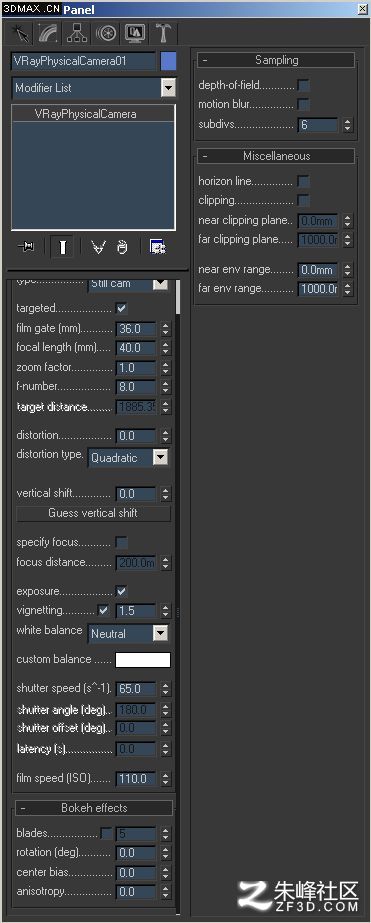
Task: Switch to the Modify panel tab
Action: (x=49, y=34)
